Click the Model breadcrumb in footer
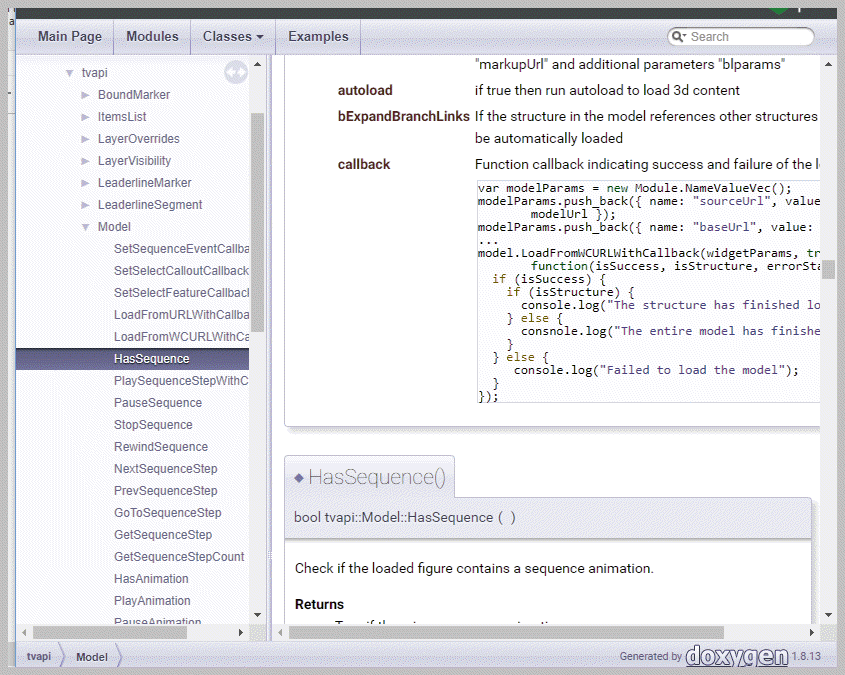Viewport: 845px width, 675px height. (92, 657)
